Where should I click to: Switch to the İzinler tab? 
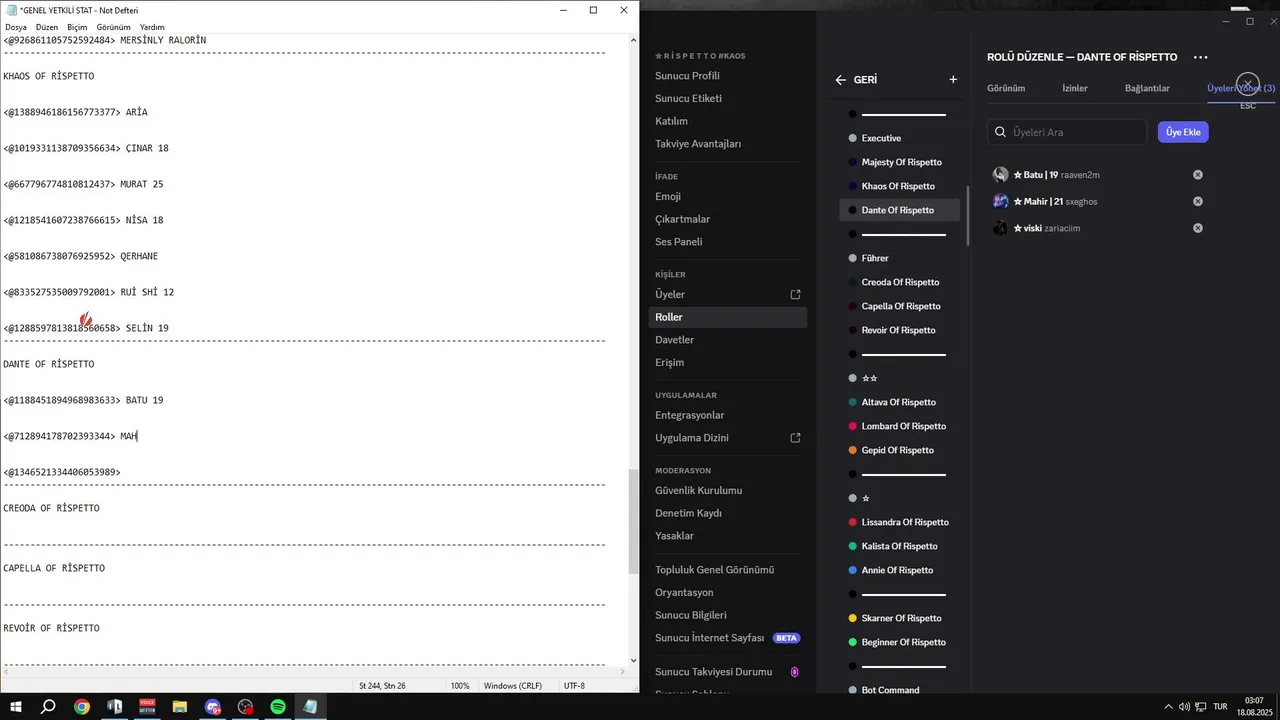(x=1075, y=88)
